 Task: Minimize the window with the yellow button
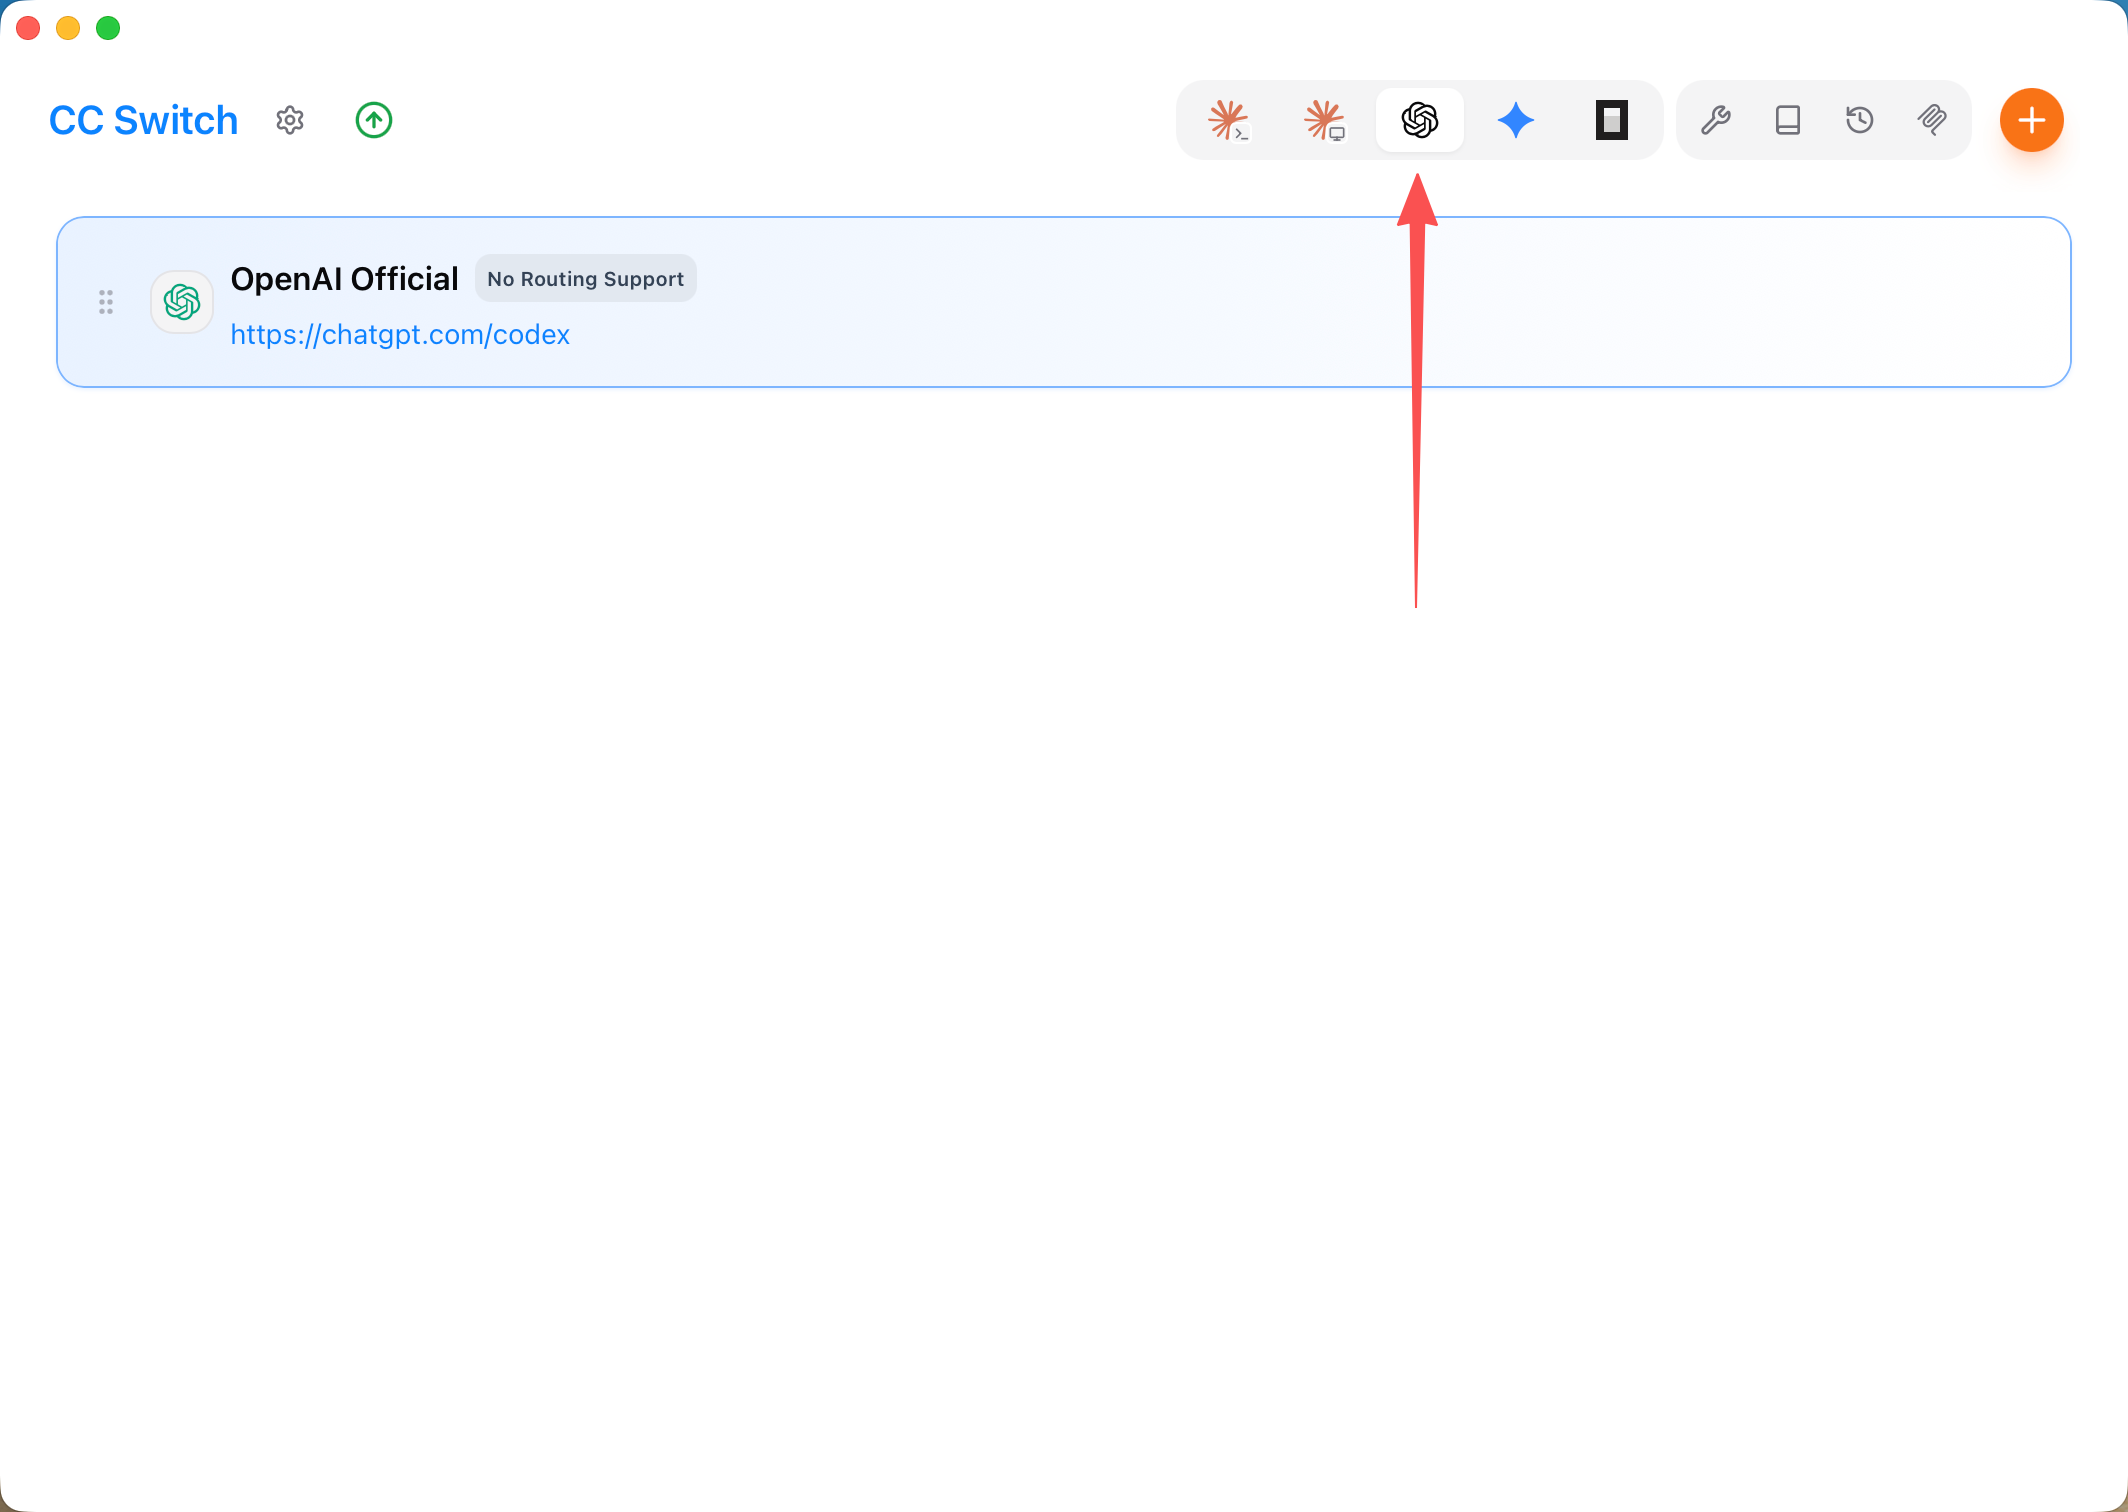click(68, 28)
